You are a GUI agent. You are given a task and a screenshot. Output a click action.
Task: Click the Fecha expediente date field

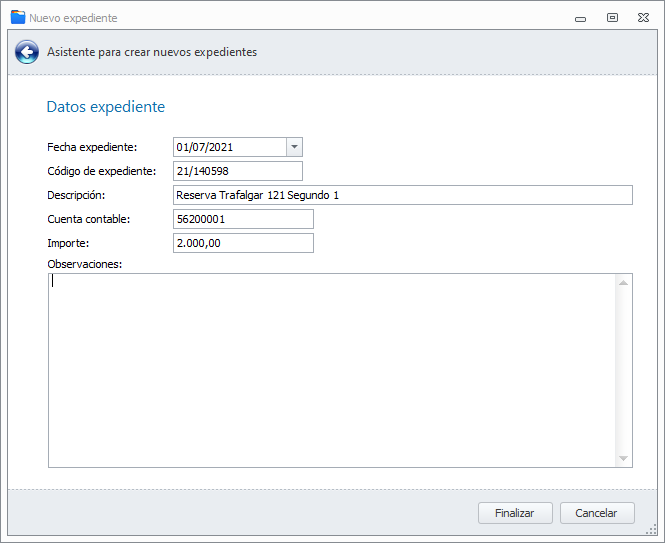(x=229, y=147)
